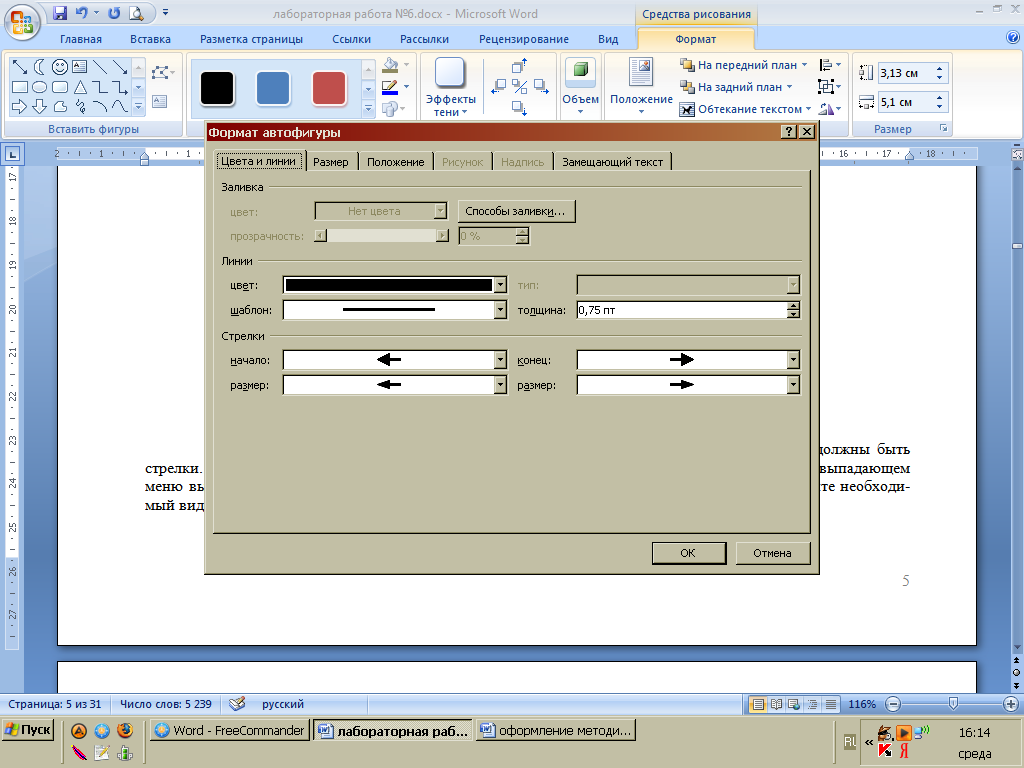Switch to Положение tab in dialog
Image resolution: width=1024 pixels, height=768 pixels.
(x=395, y=162)
